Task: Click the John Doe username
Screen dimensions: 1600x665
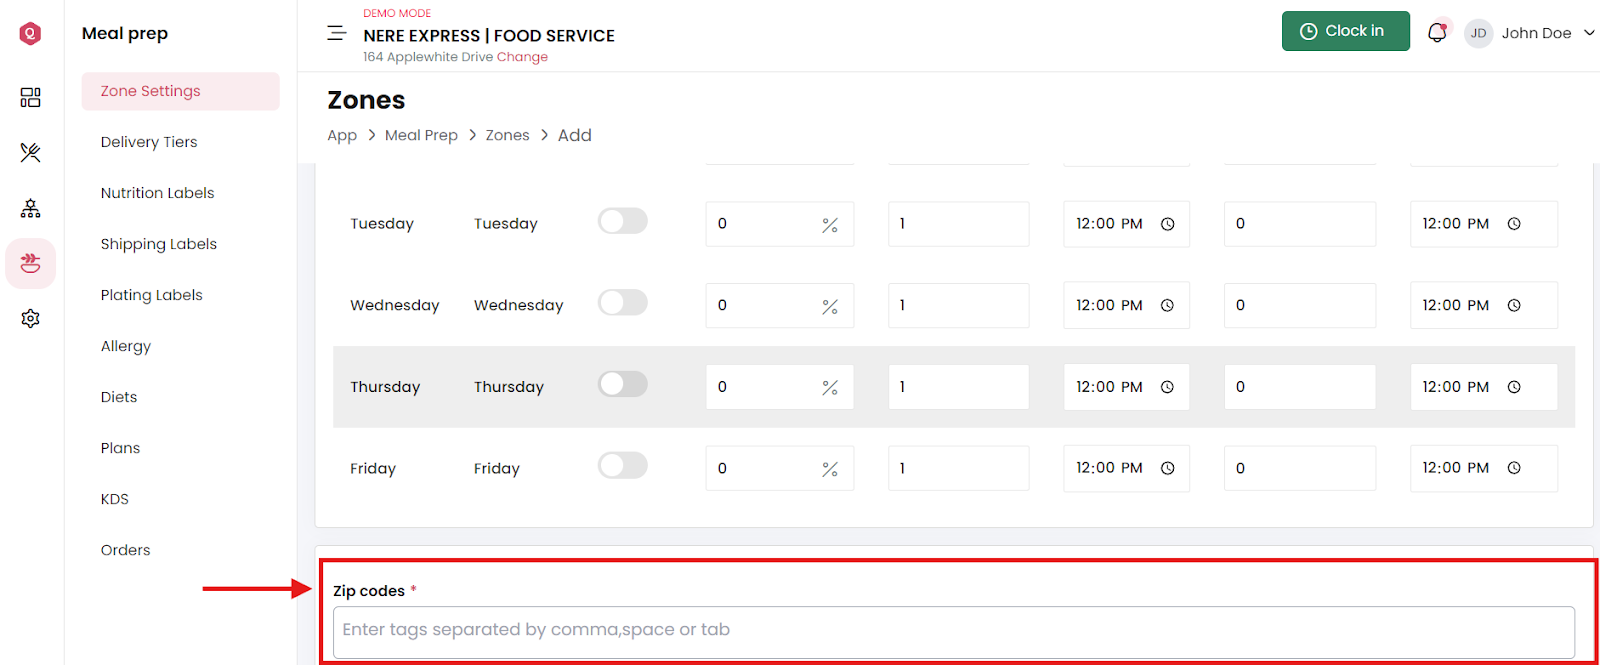Action: tap(1536, 33)
